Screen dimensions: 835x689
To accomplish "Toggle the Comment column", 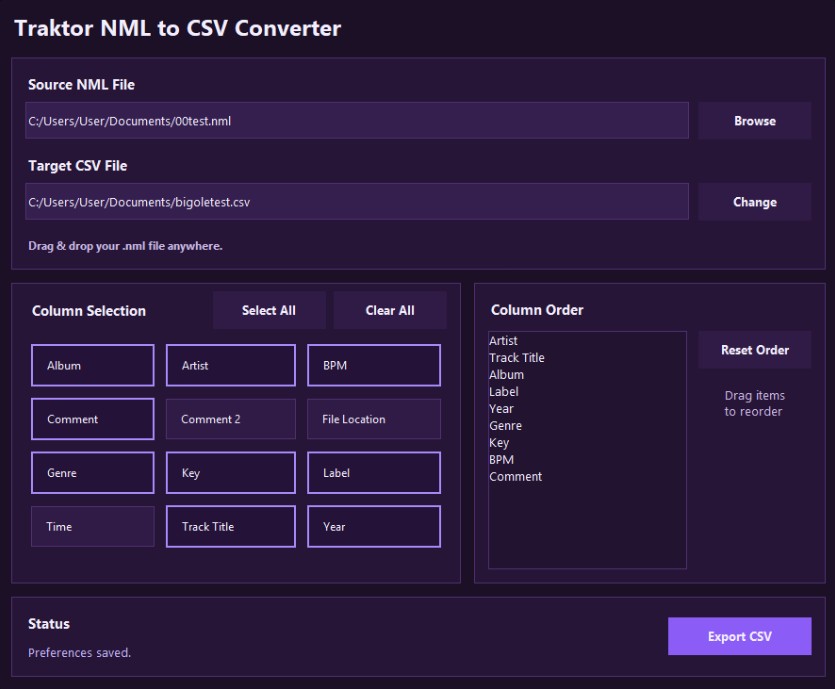I will click(93, 419).
